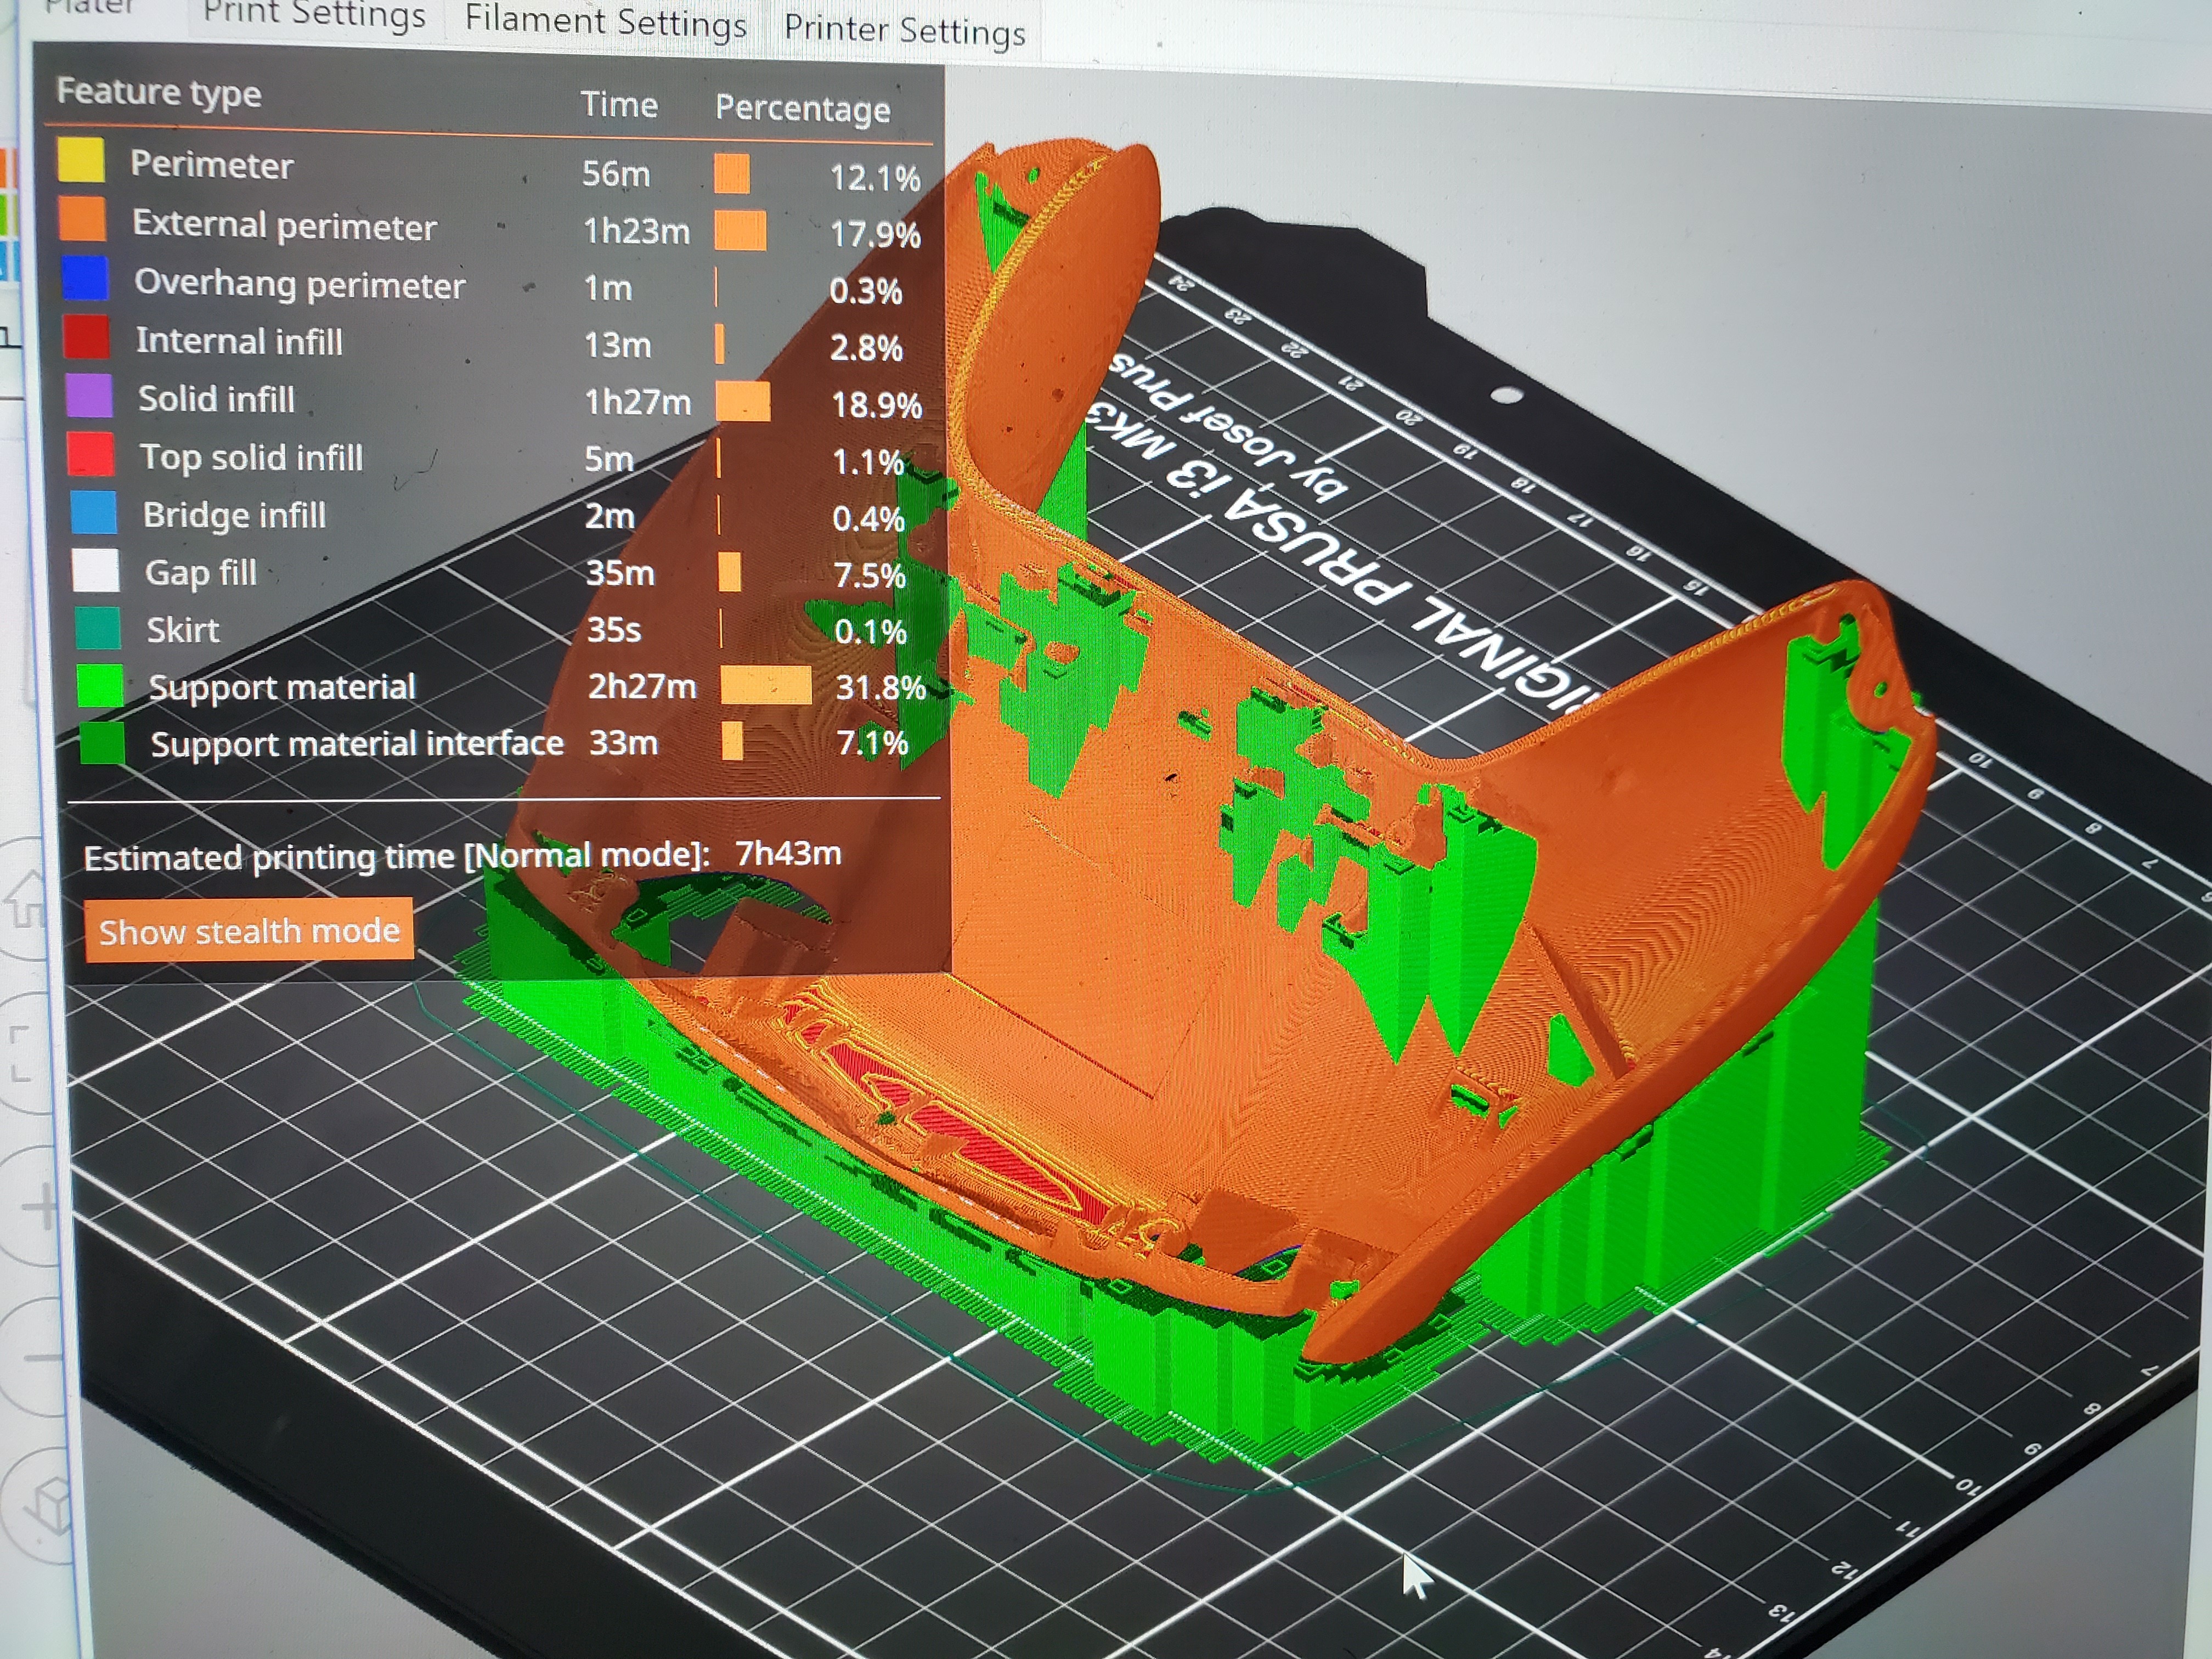Switch to Filament Settings tab
The image size is (2212, 1659).
click(x=605, y=21)
